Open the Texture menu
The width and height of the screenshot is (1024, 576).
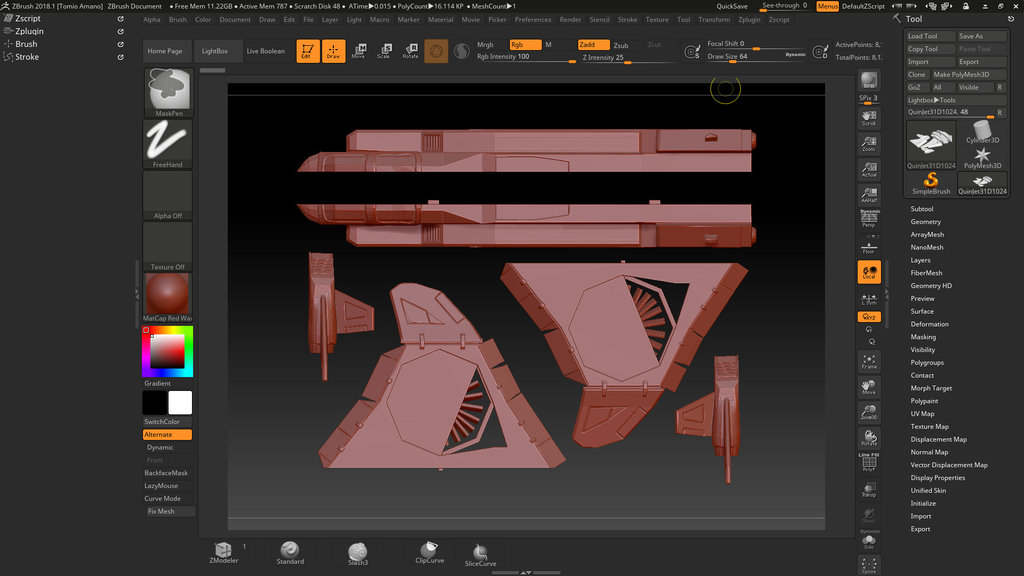(657, 20)
